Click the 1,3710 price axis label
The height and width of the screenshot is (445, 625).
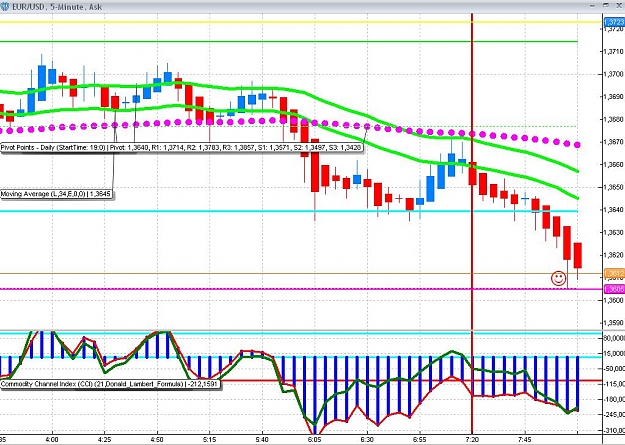(x=615, y=51)
